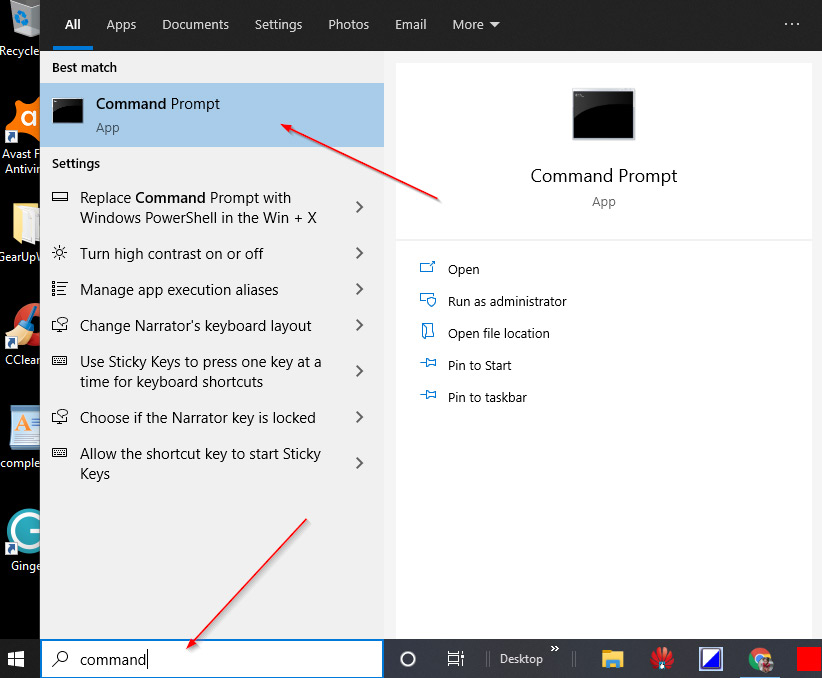Switch to the Apps search tab
The image size is (822, 678).
[121, 25]
